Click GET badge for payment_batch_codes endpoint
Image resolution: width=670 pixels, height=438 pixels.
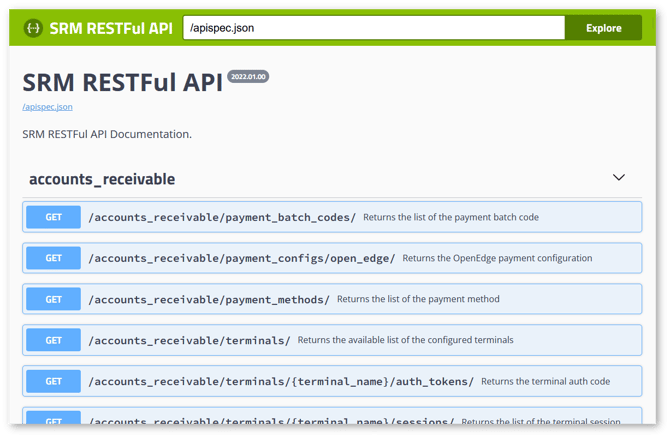click(53, 217)
